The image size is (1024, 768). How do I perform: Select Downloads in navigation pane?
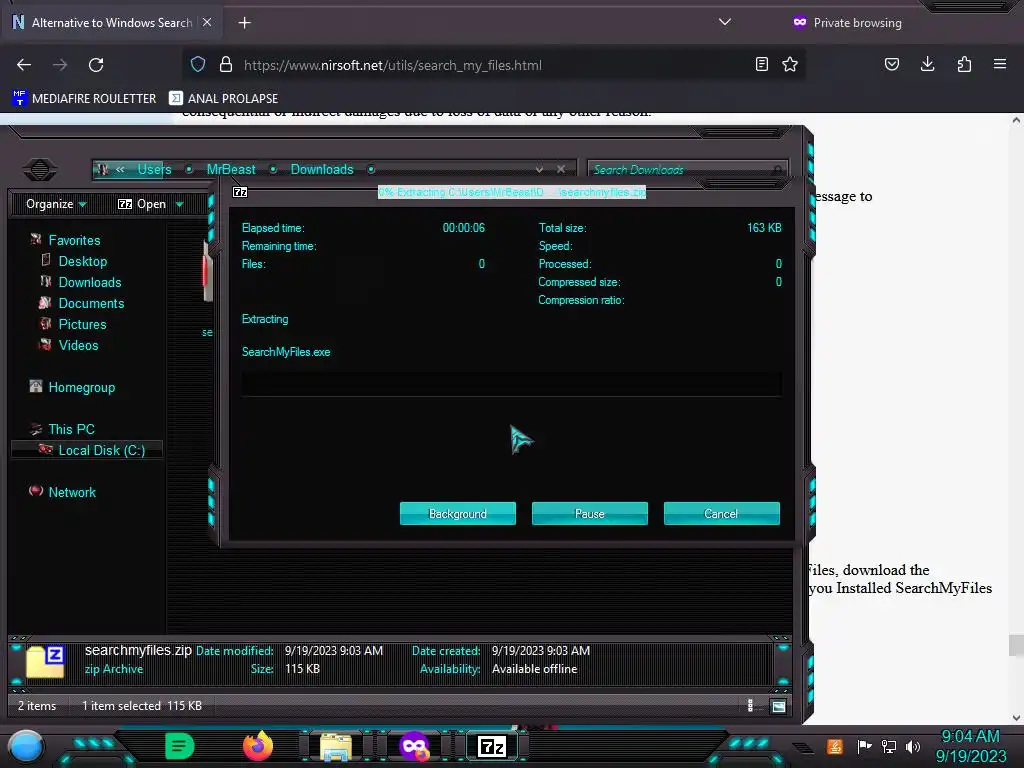tap(89, 282)
